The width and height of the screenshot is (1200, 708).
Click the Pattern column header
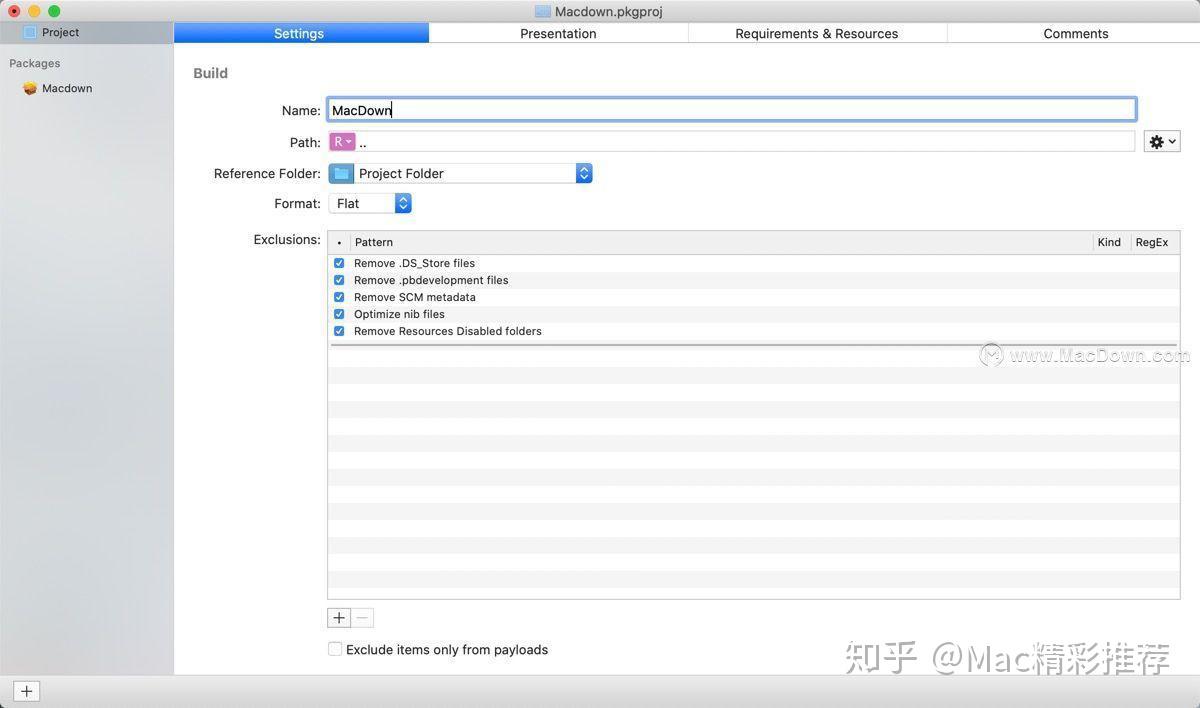point(373,242)
